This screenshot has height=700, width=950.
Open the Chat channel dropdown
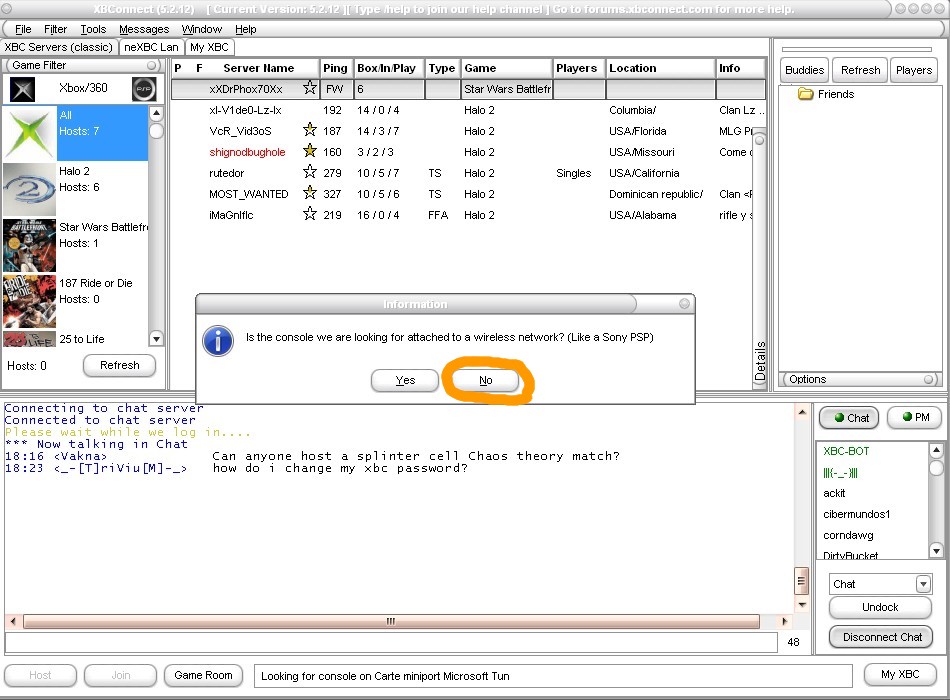tap(923, 584)
